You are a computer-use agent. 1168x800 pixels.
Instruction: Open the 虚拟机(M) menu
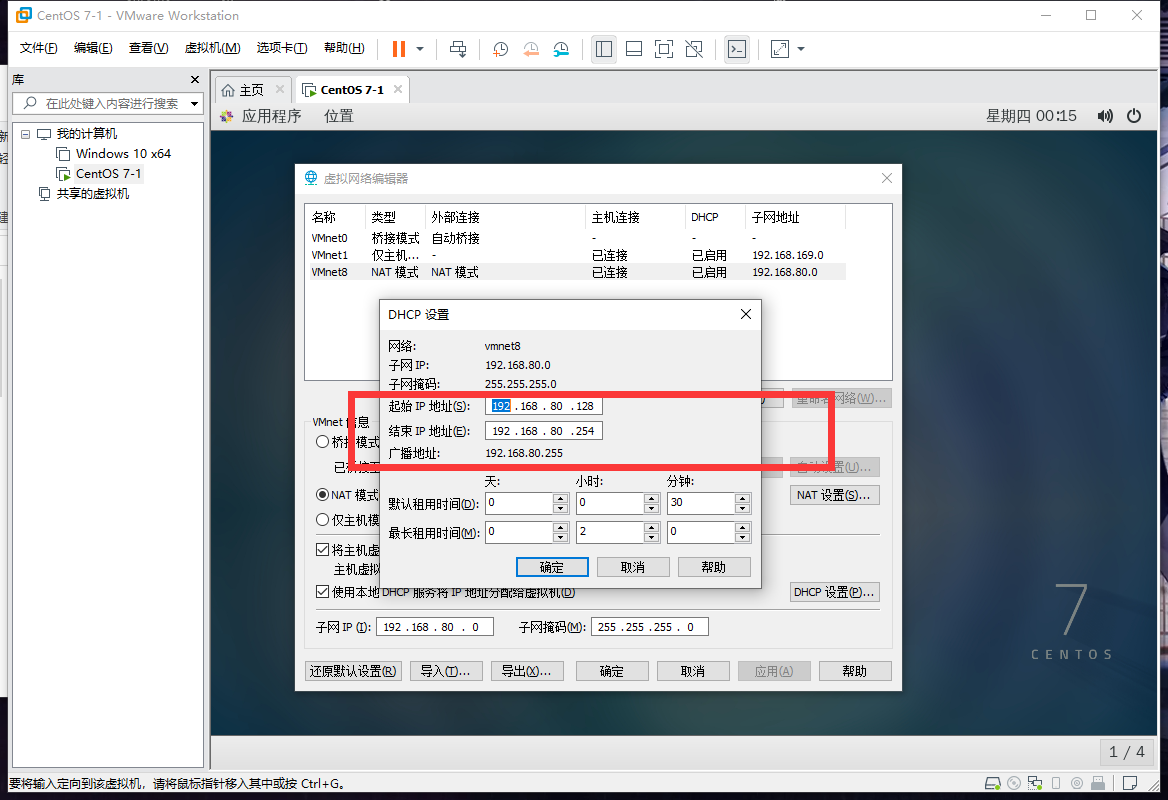point(212,48)
